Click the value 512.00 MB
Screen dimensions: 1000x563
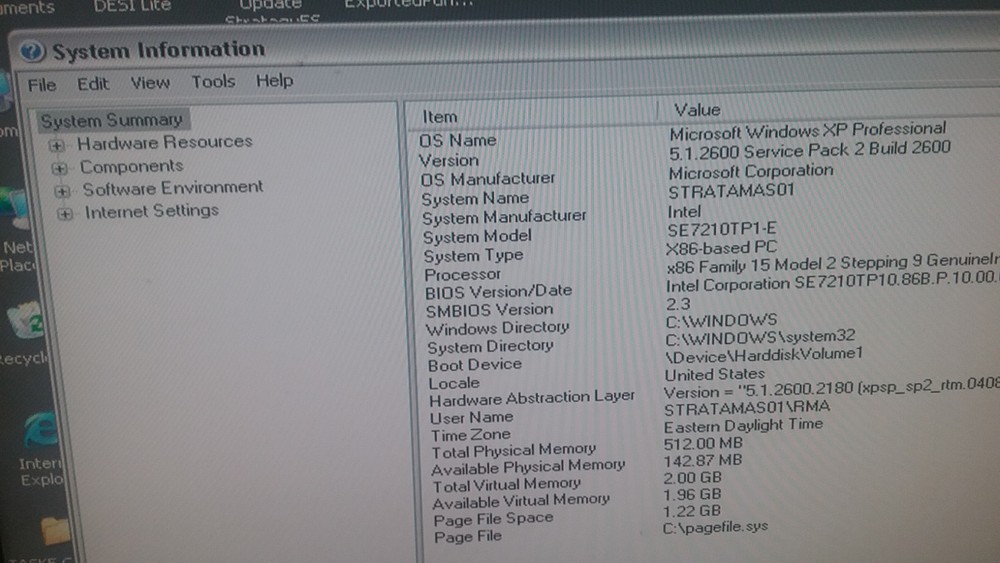(x=703, y=443)
